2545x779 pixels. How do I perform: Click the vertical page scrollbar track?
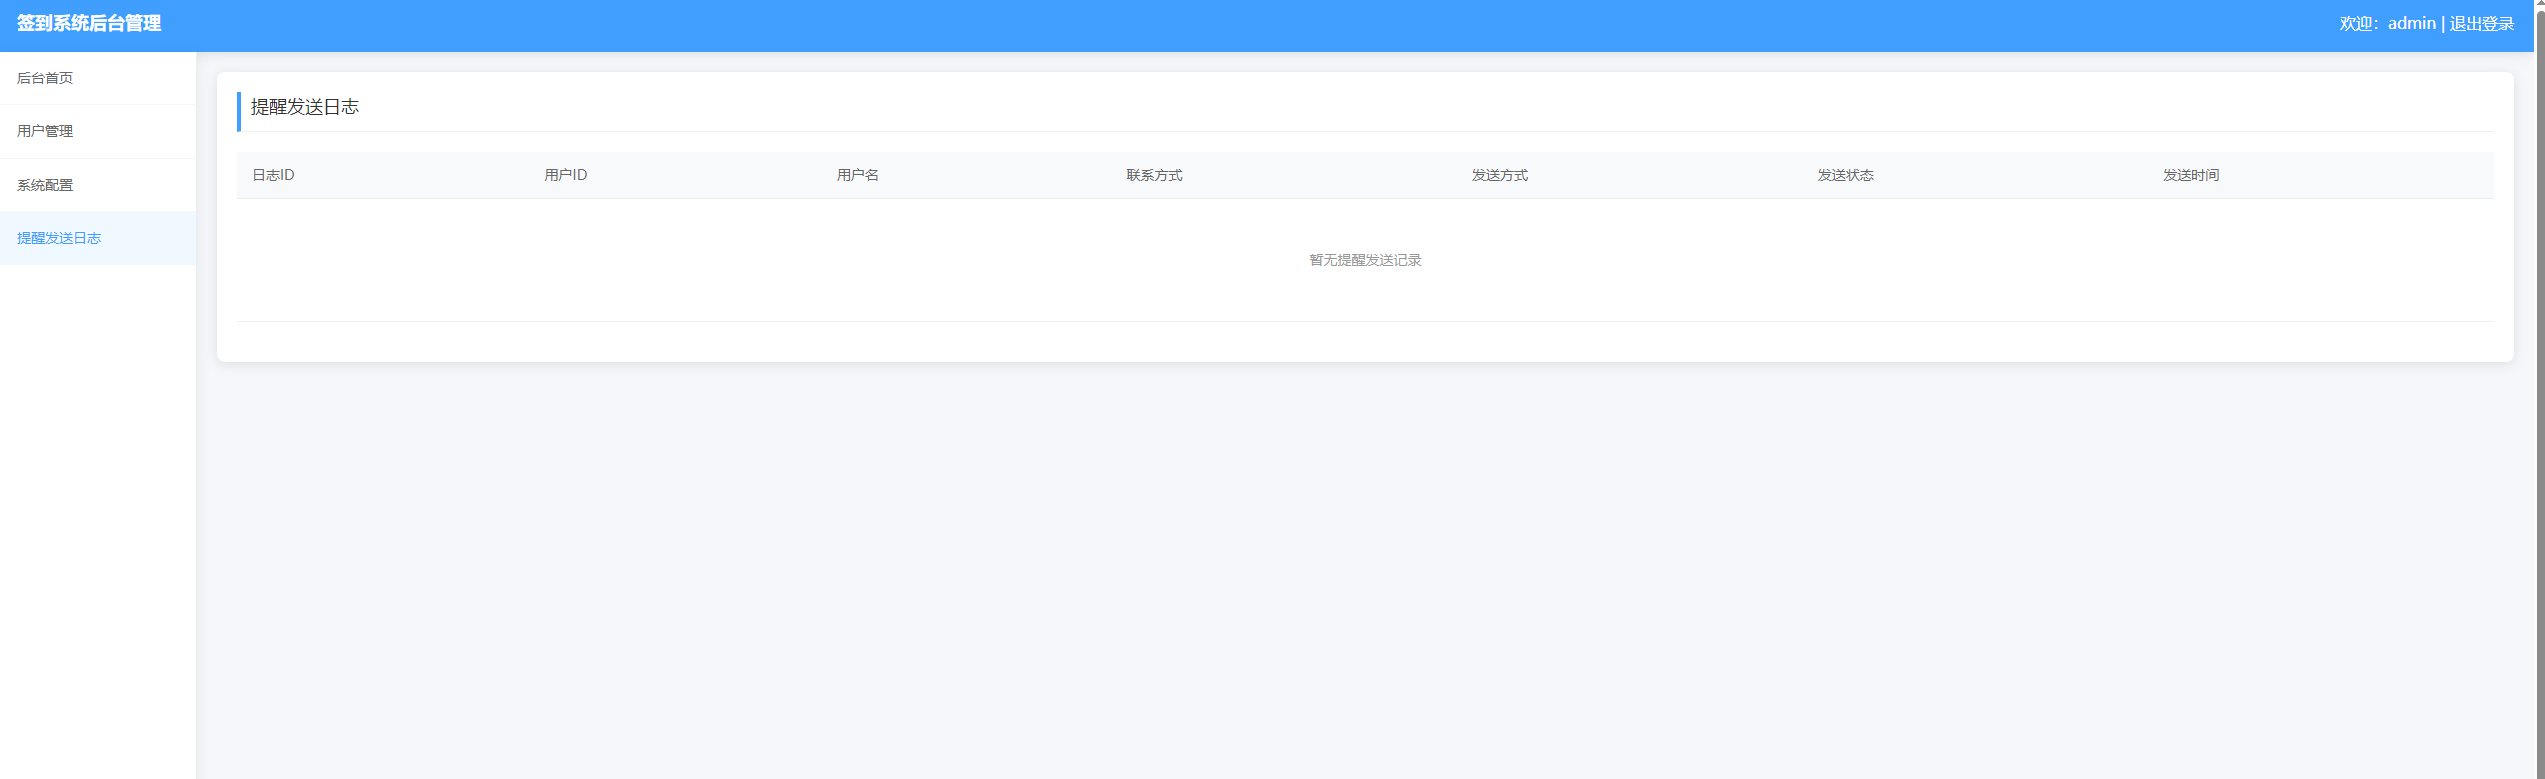click(2539, 400)
